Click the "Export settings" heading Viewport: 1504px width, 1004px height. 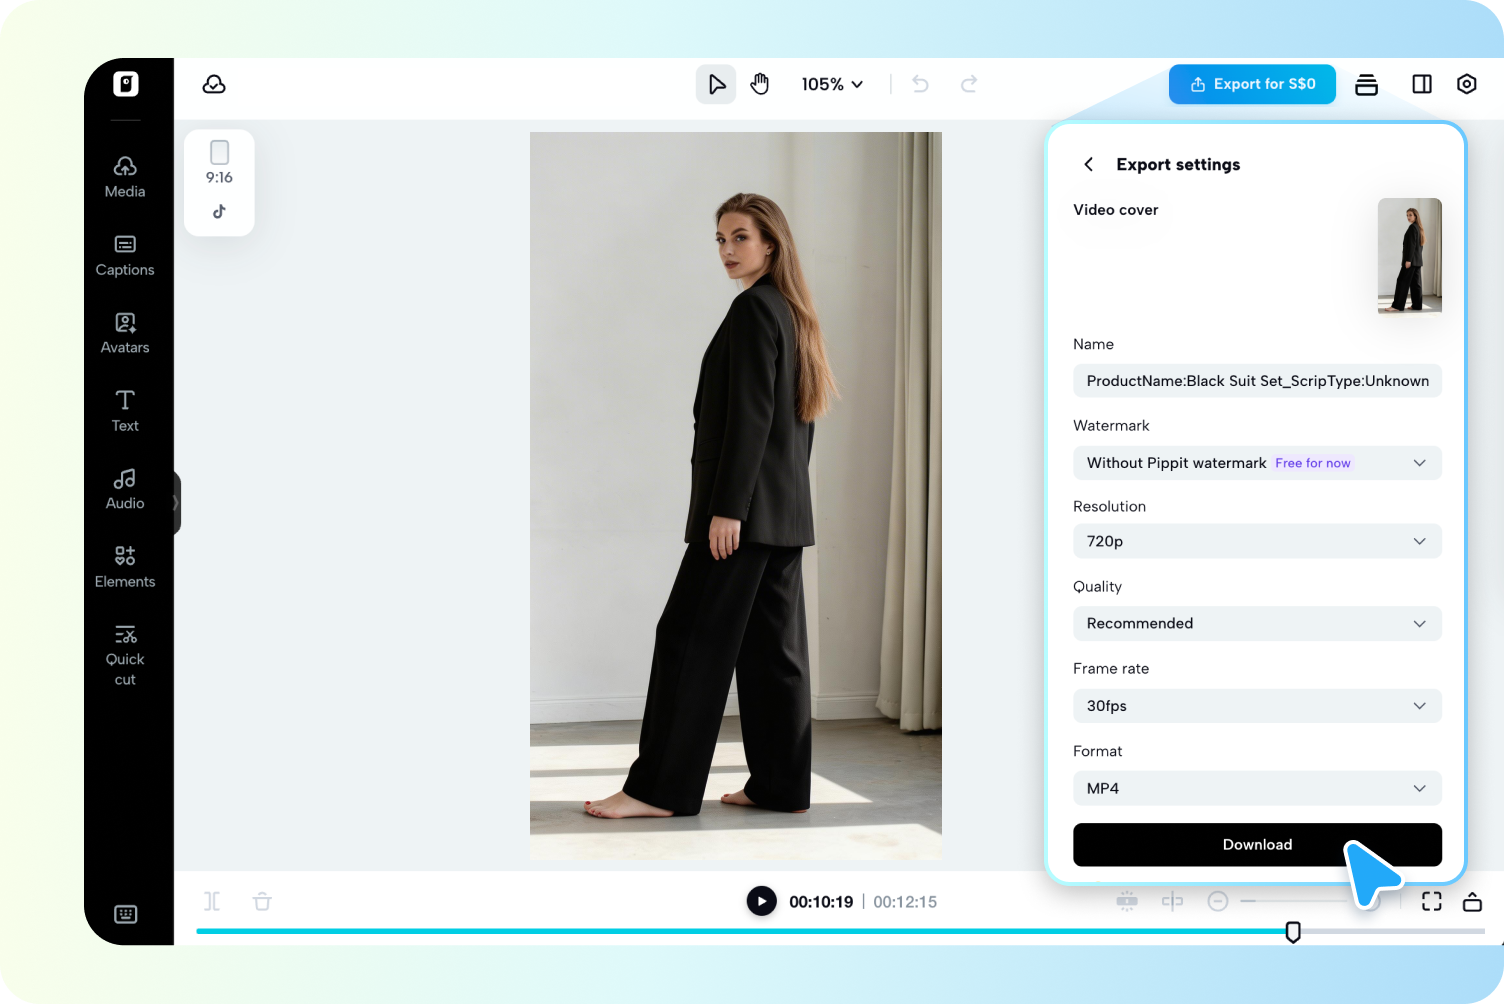coord(1178,164)
